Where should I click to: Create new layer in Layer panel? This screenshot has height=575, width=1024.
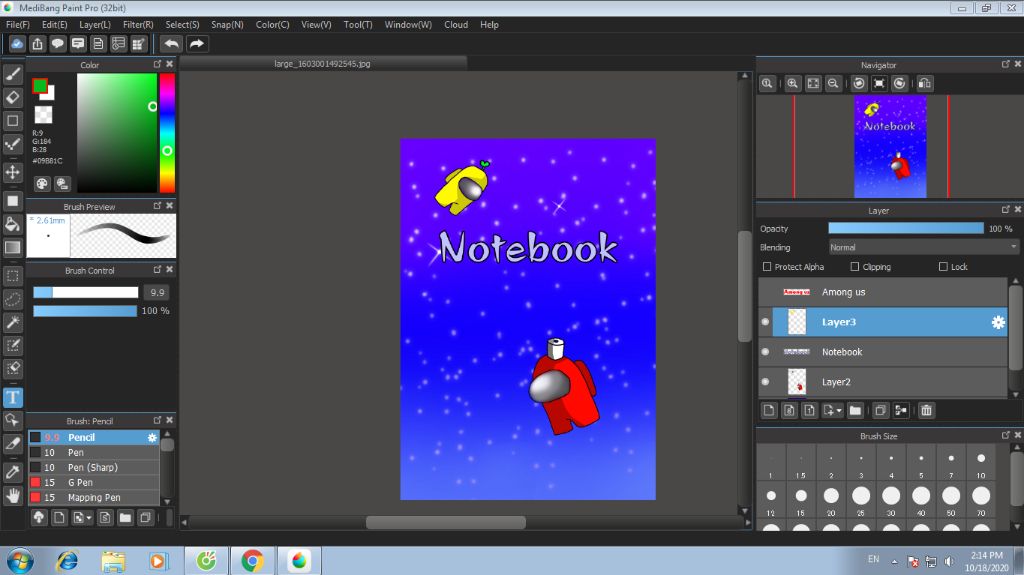coord(769,410)
